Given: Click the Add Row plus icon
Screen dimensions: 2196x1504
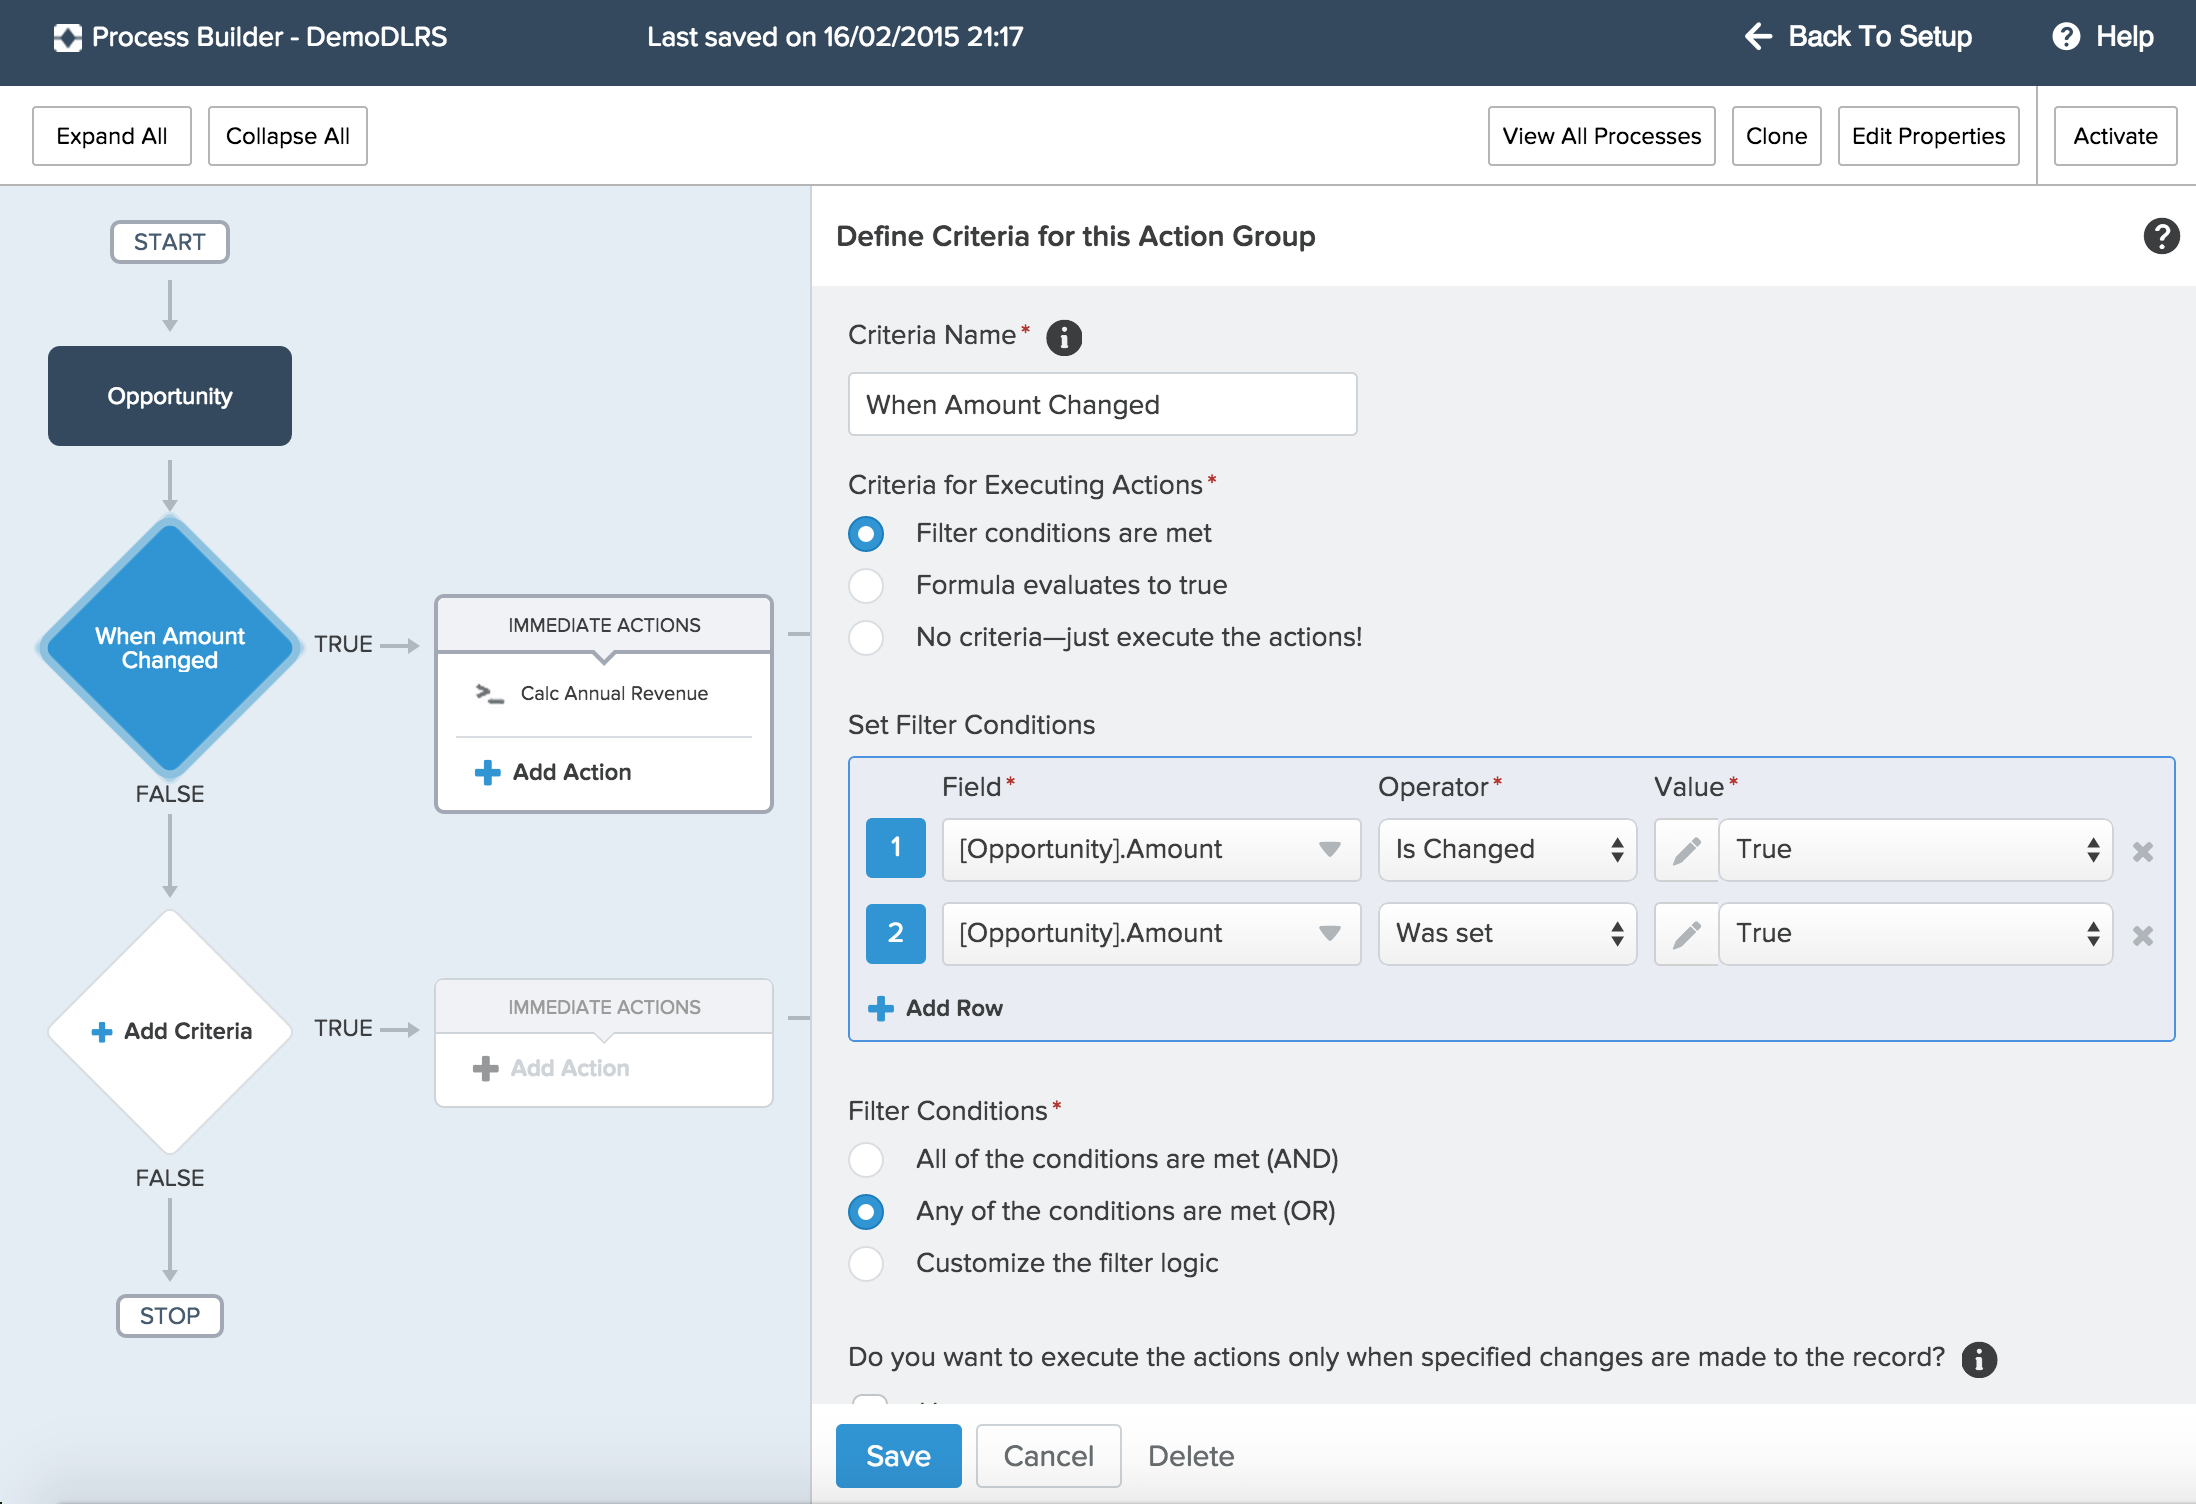Looking at the screenshot, I should coord(880,1008).
